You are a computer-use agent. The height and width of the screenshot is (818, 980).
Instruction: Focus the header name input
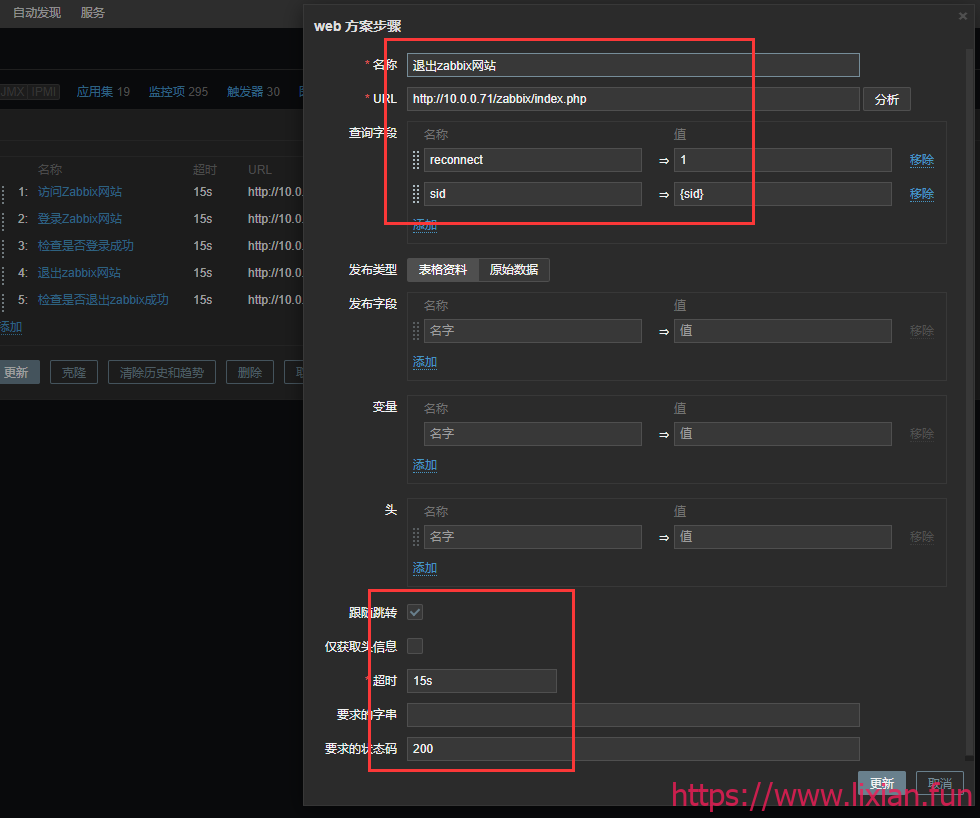pyautogui.click(x=532, y=537)
